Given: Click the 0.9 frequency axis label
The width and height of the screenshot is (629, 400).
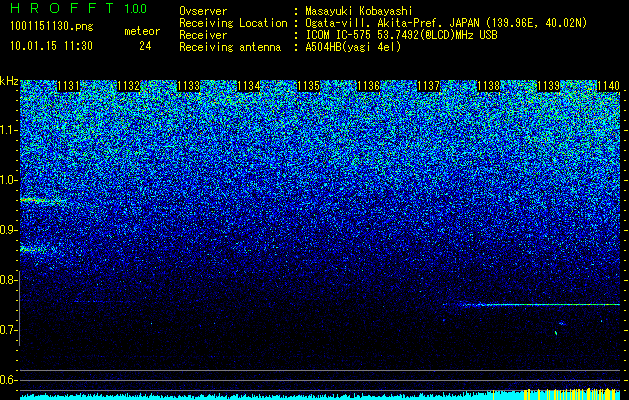Looking at the screenshot, I should [x=9, y=230].
